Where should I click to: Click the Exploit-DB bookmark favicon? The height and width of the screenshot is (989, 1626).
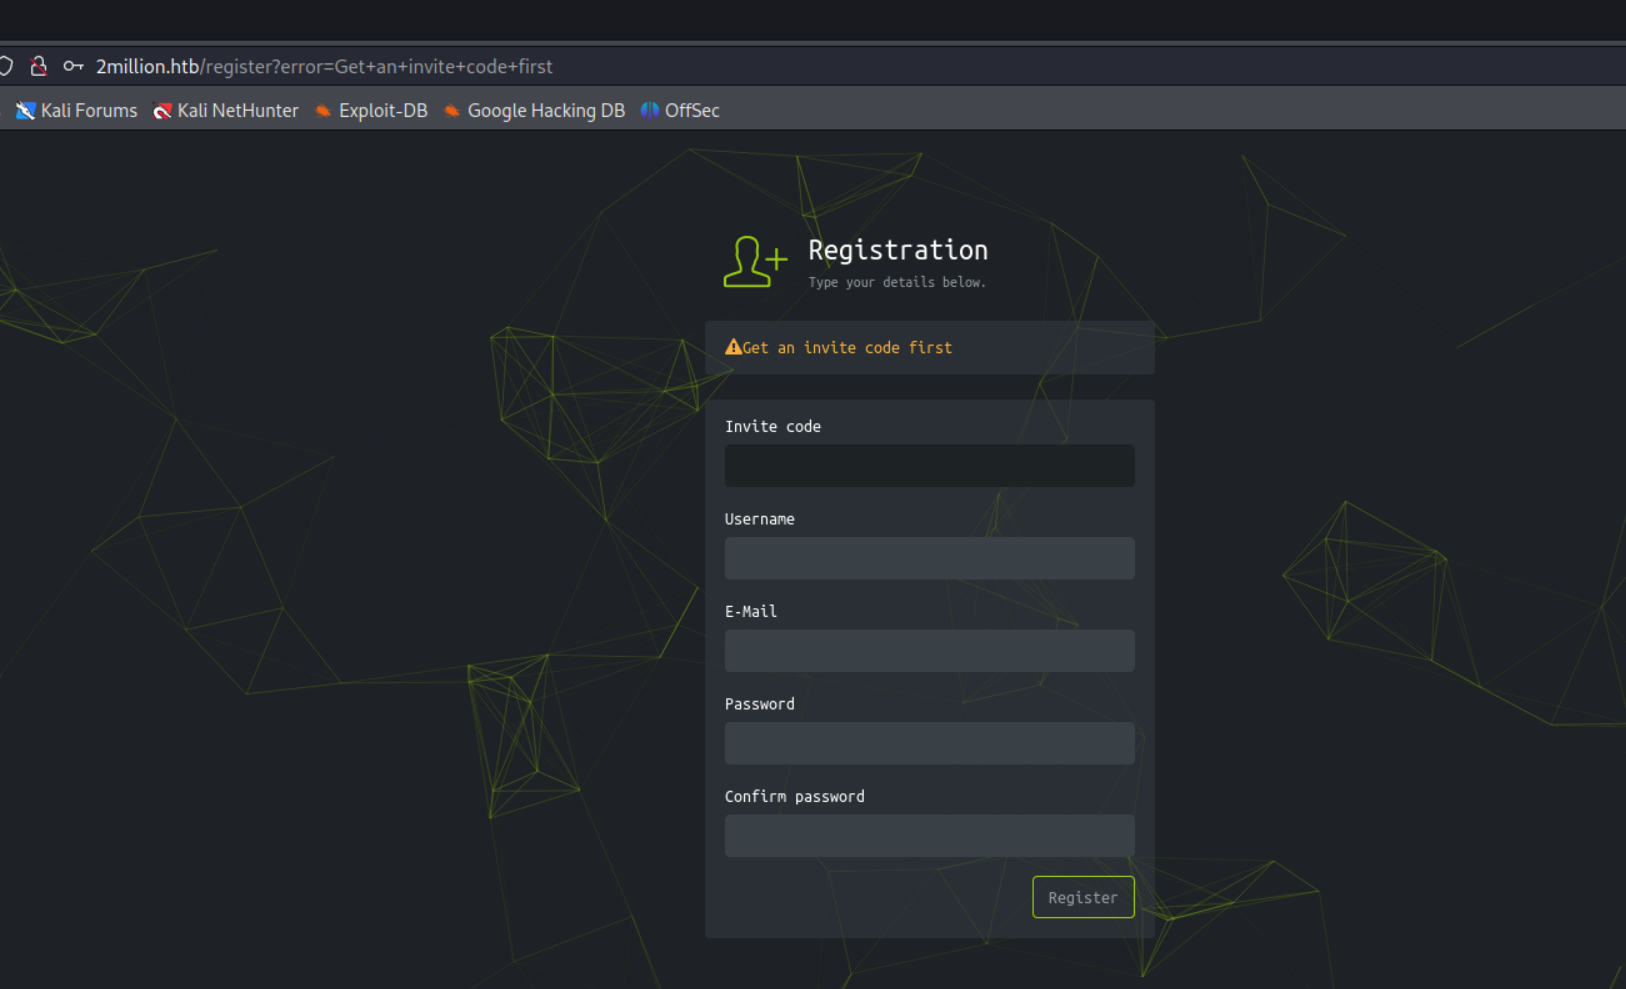[x=323, y=111]
